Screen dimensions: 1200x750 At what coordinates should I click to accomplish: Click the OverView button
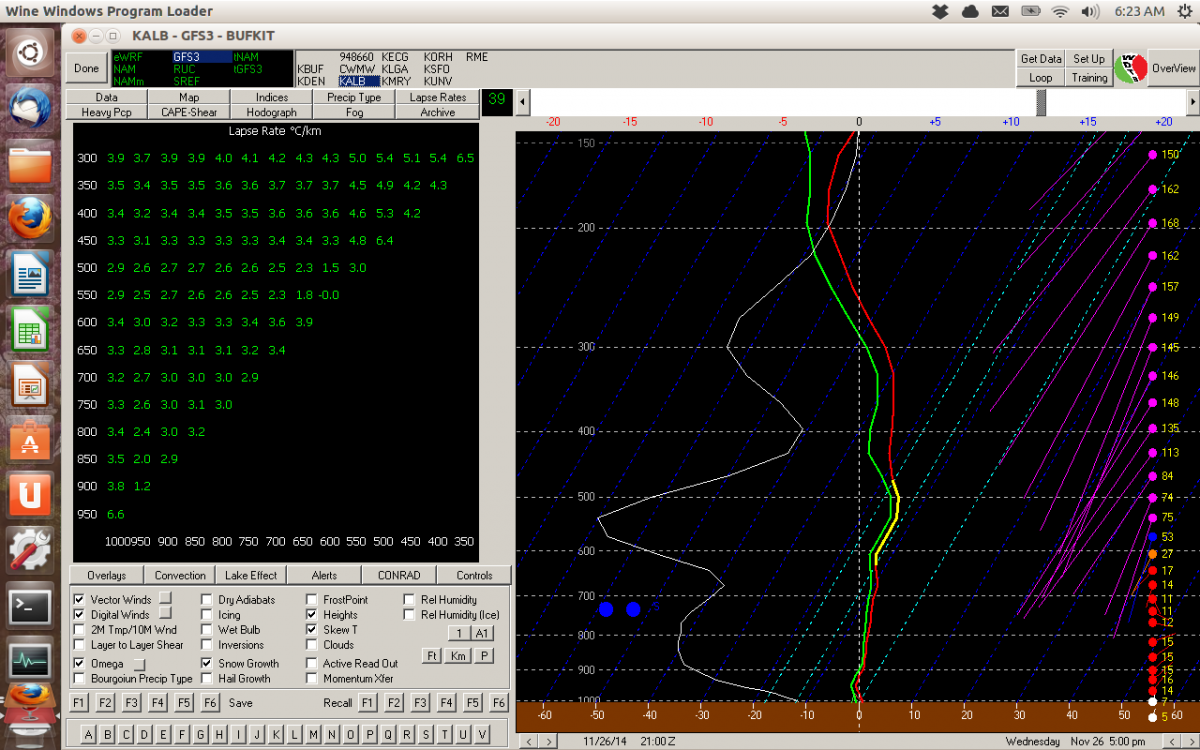point(1173,68)
